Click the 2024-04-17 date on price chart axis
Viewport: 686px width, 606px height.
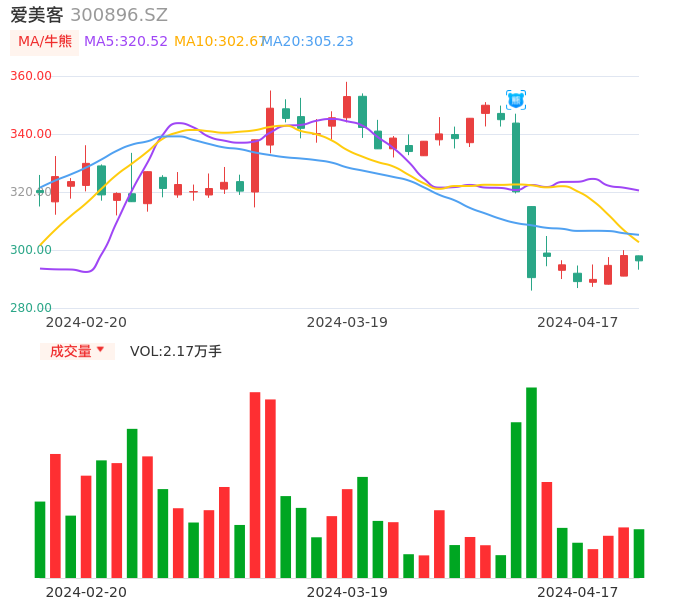click(x=577, y=322)
